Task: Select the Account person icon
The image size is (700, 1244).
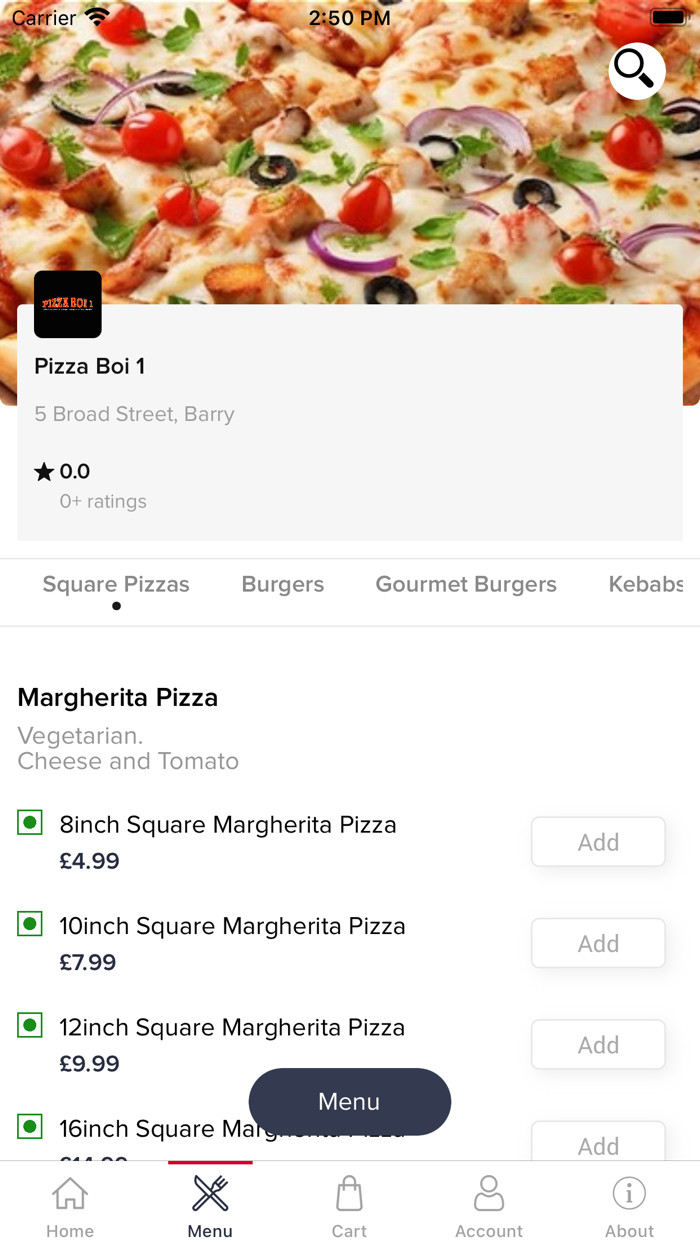Action: (x=489, y=1193)
